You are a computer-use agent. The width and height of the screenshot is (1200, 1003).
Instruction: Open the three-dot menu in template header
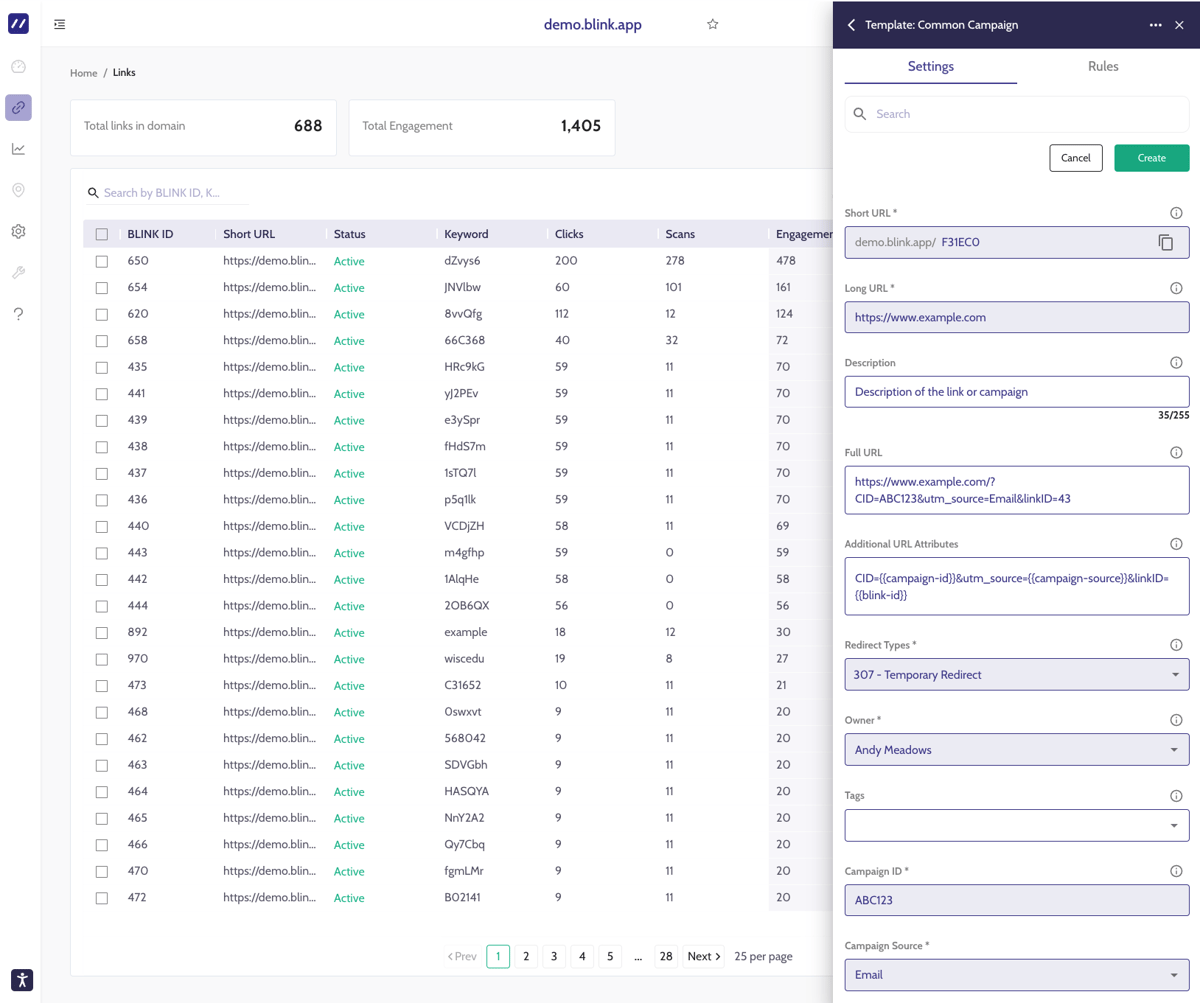point(1155,25)
